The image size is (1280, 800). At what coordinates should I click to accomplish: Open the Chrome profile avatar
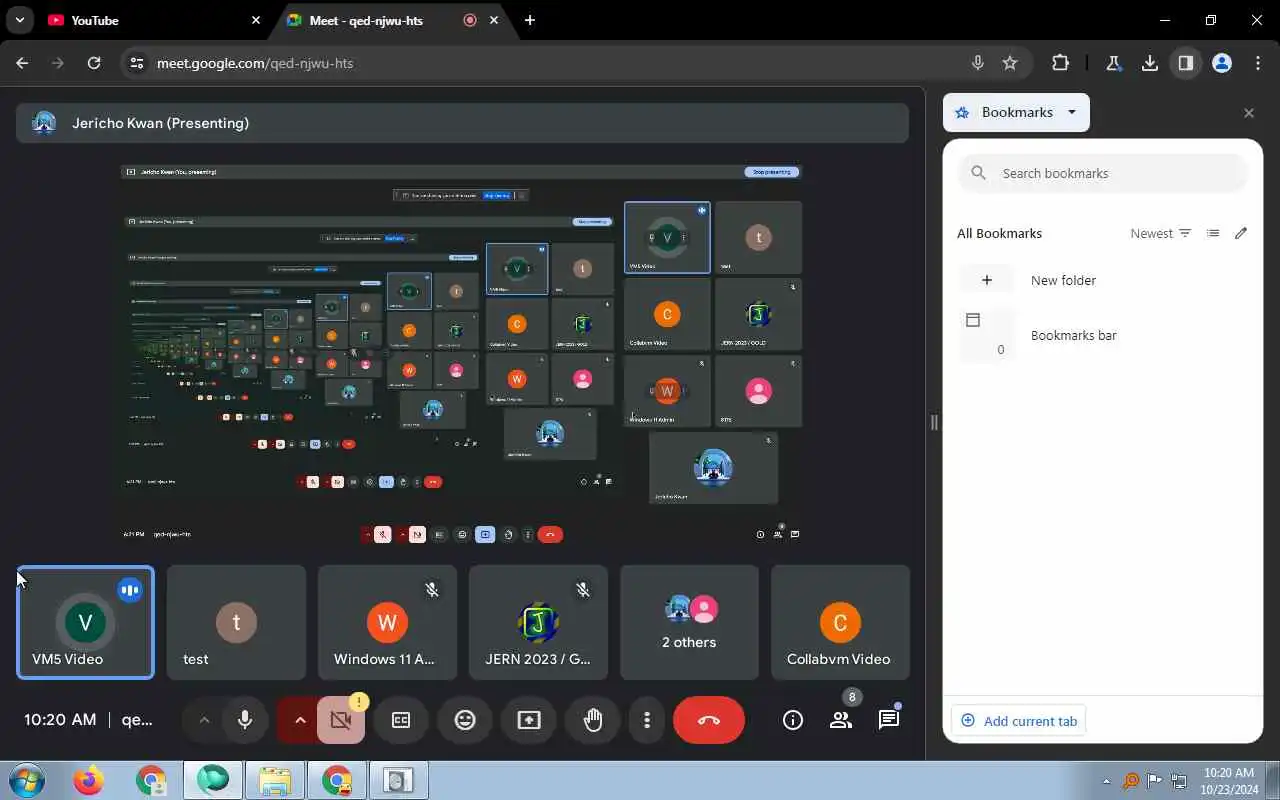1222,63
